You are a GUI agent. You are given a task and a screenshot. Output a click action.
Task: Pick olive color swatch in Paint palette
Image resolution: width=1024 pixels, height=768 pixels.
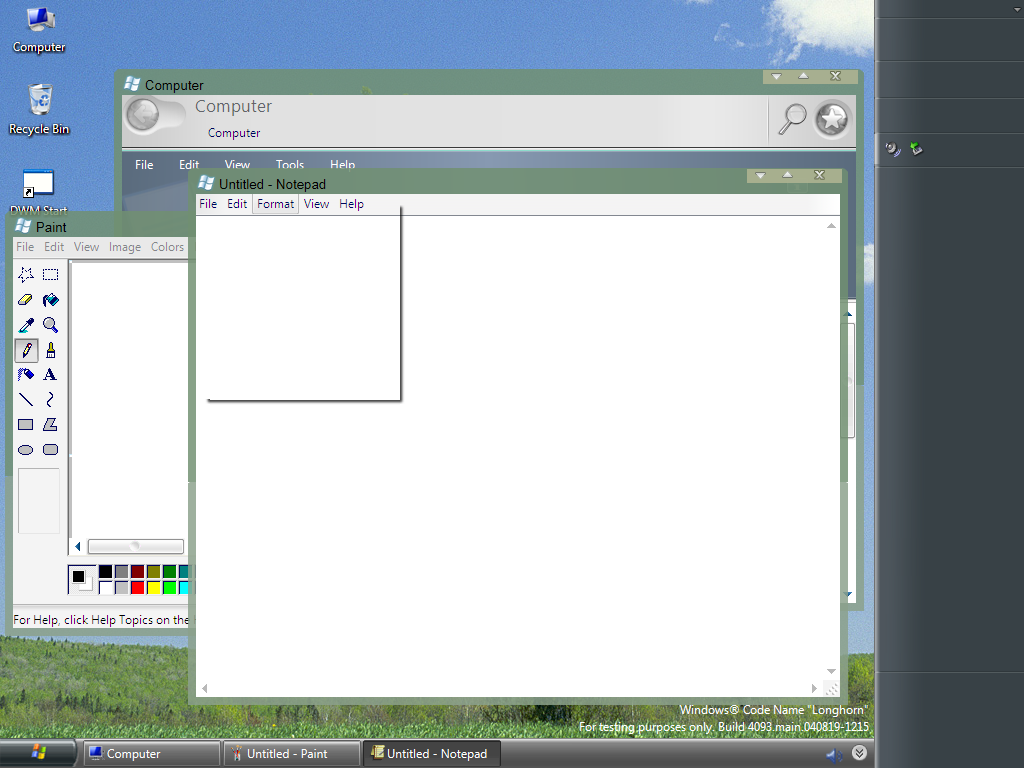point(153,572)
